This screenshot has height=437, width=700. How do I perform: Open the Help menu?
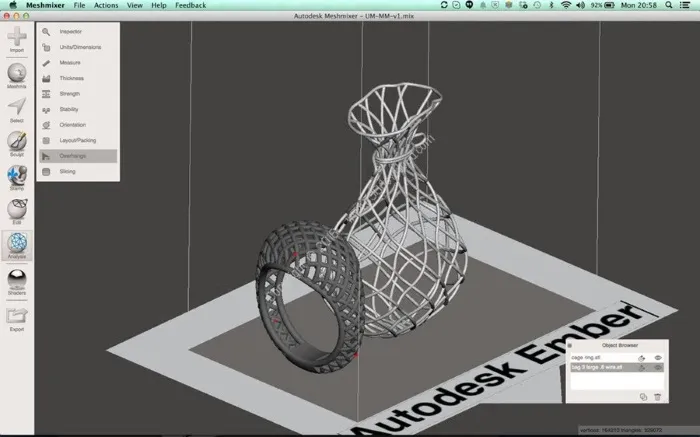(158, 5)
